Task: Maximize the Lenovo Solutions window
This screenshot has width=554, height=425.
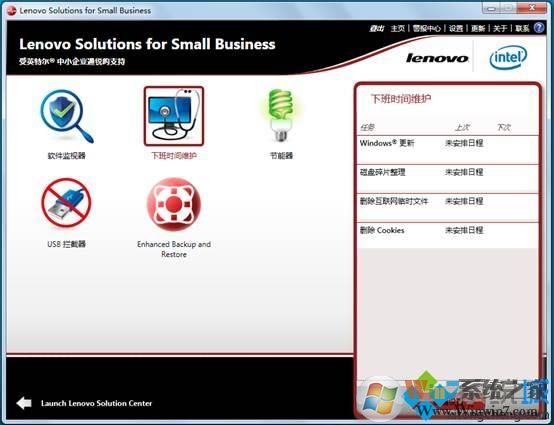Action: pyautogui.click(x=509, y=7)
